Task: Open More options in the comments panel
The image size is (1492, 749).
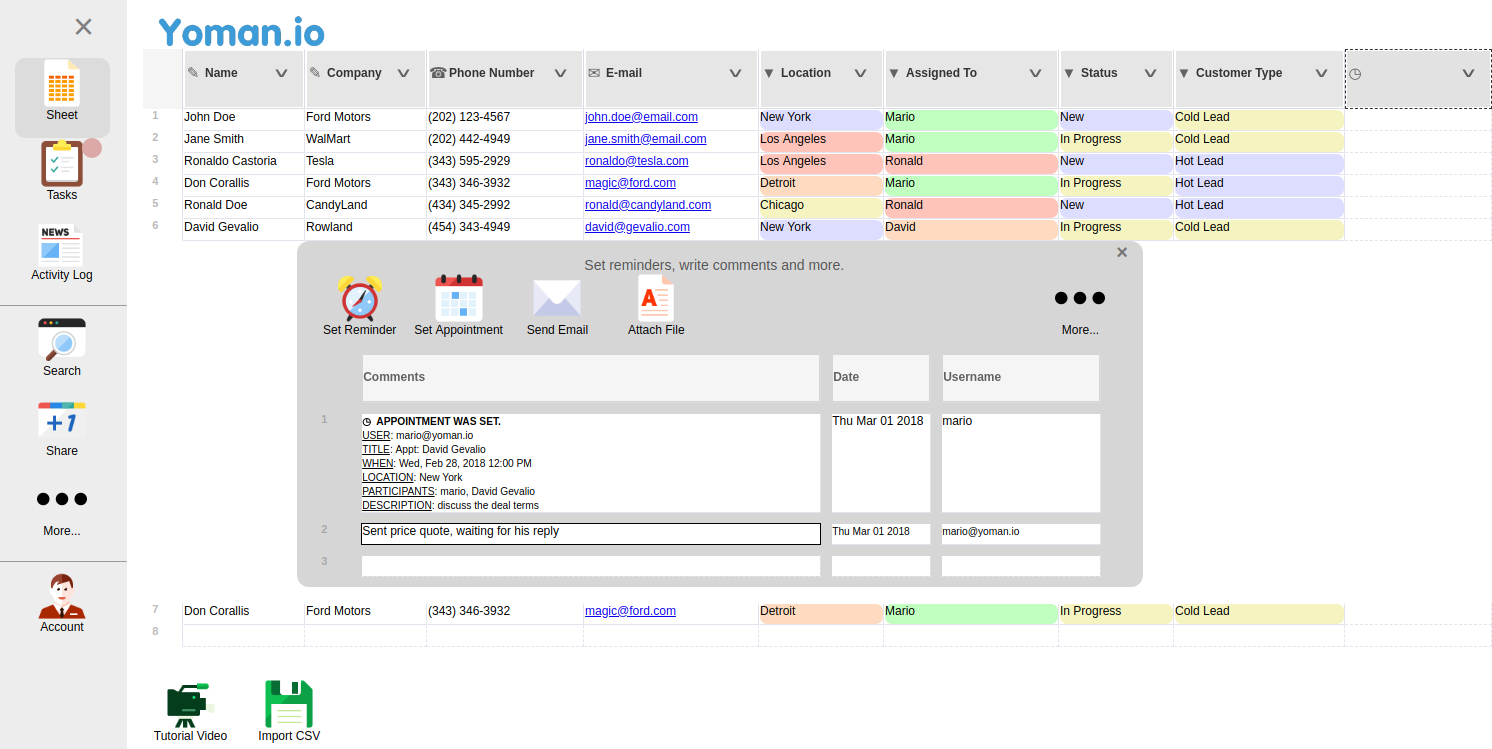Action: pyautogui.click(x=1080, y=298)
